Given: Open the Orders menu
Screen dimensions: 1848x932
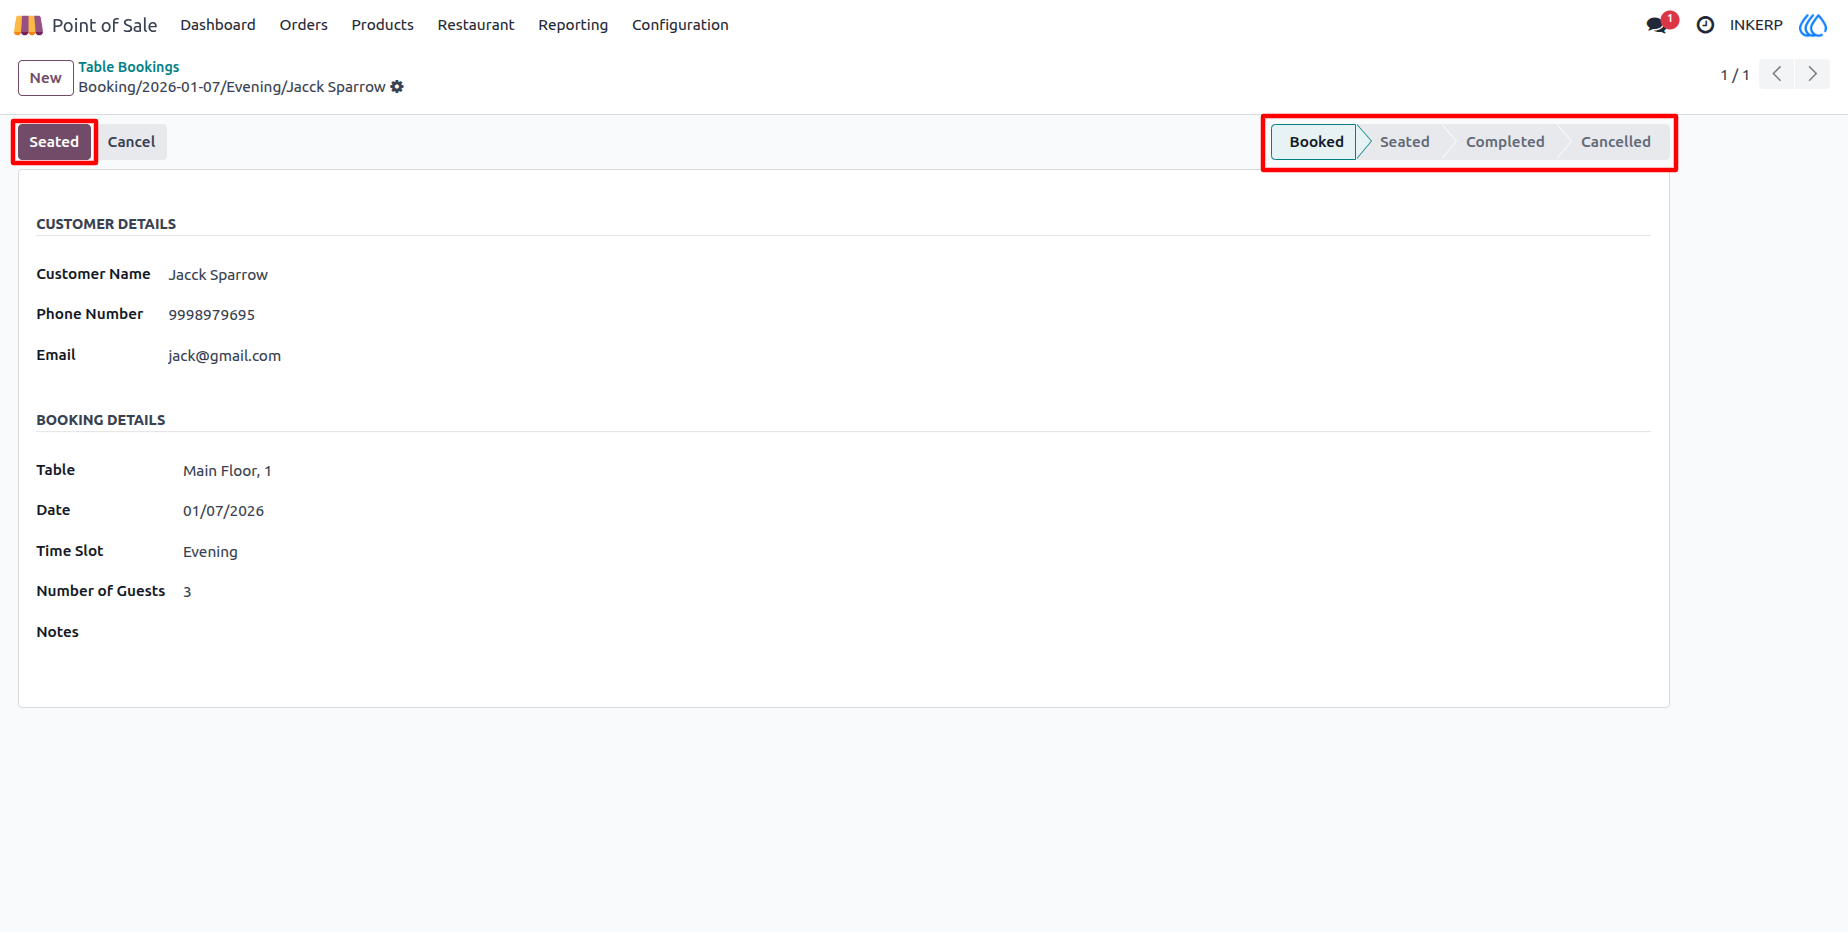Looking at the screenshot, I should pyautogui.click(x=303, y=25).
